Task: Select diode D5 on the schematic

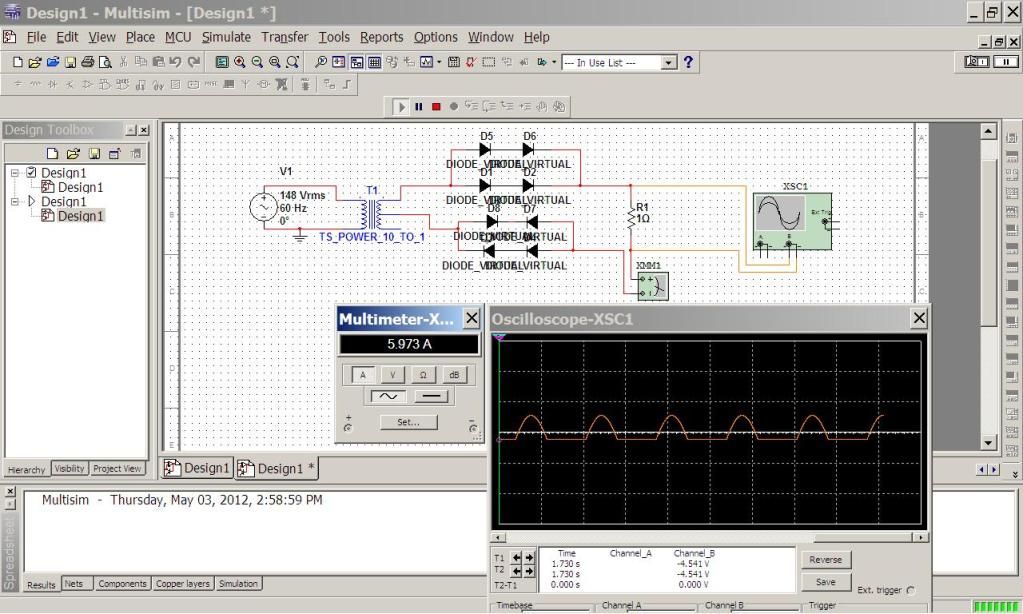Action: [485, 149]
